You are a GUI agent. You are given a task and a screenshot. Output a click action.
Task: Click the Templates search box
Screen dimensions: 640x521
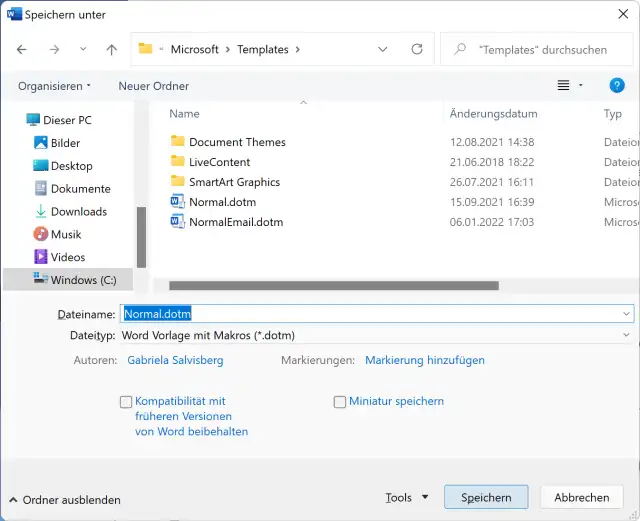[x=545, y=49]
